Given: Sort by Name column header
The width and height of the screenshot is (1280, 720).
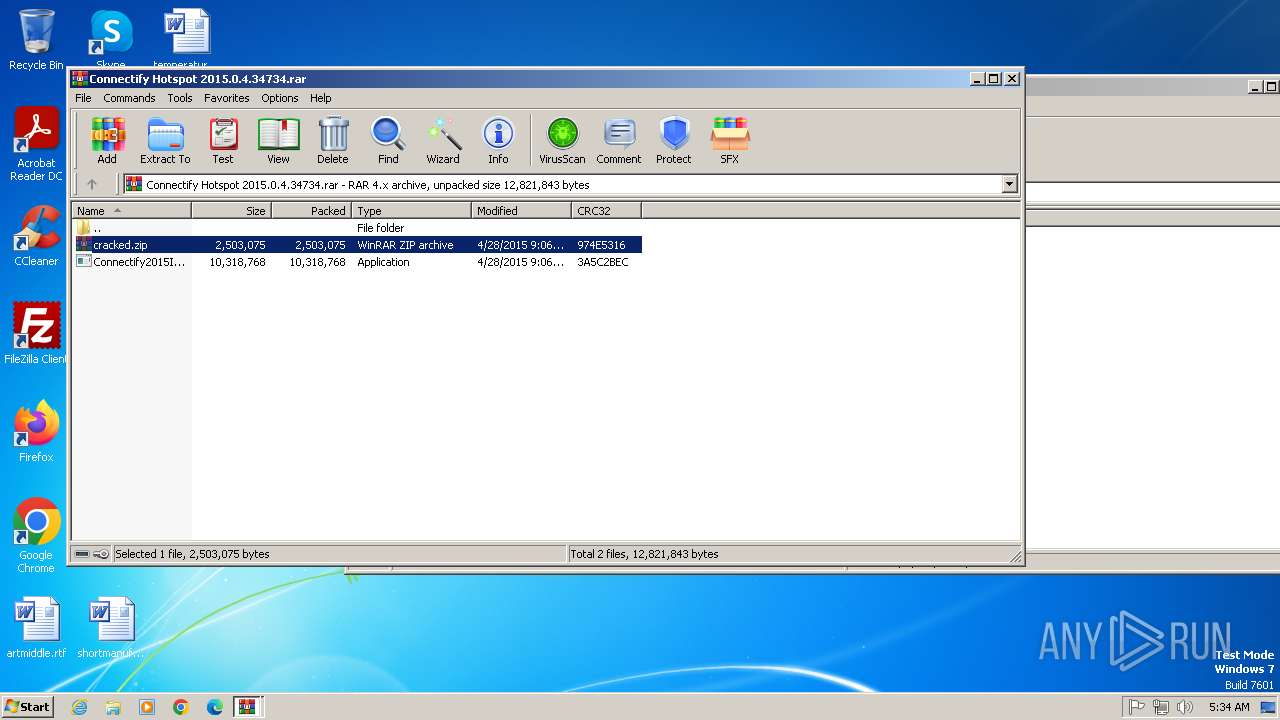Looking at the screenshot, I should pos(131,211).
